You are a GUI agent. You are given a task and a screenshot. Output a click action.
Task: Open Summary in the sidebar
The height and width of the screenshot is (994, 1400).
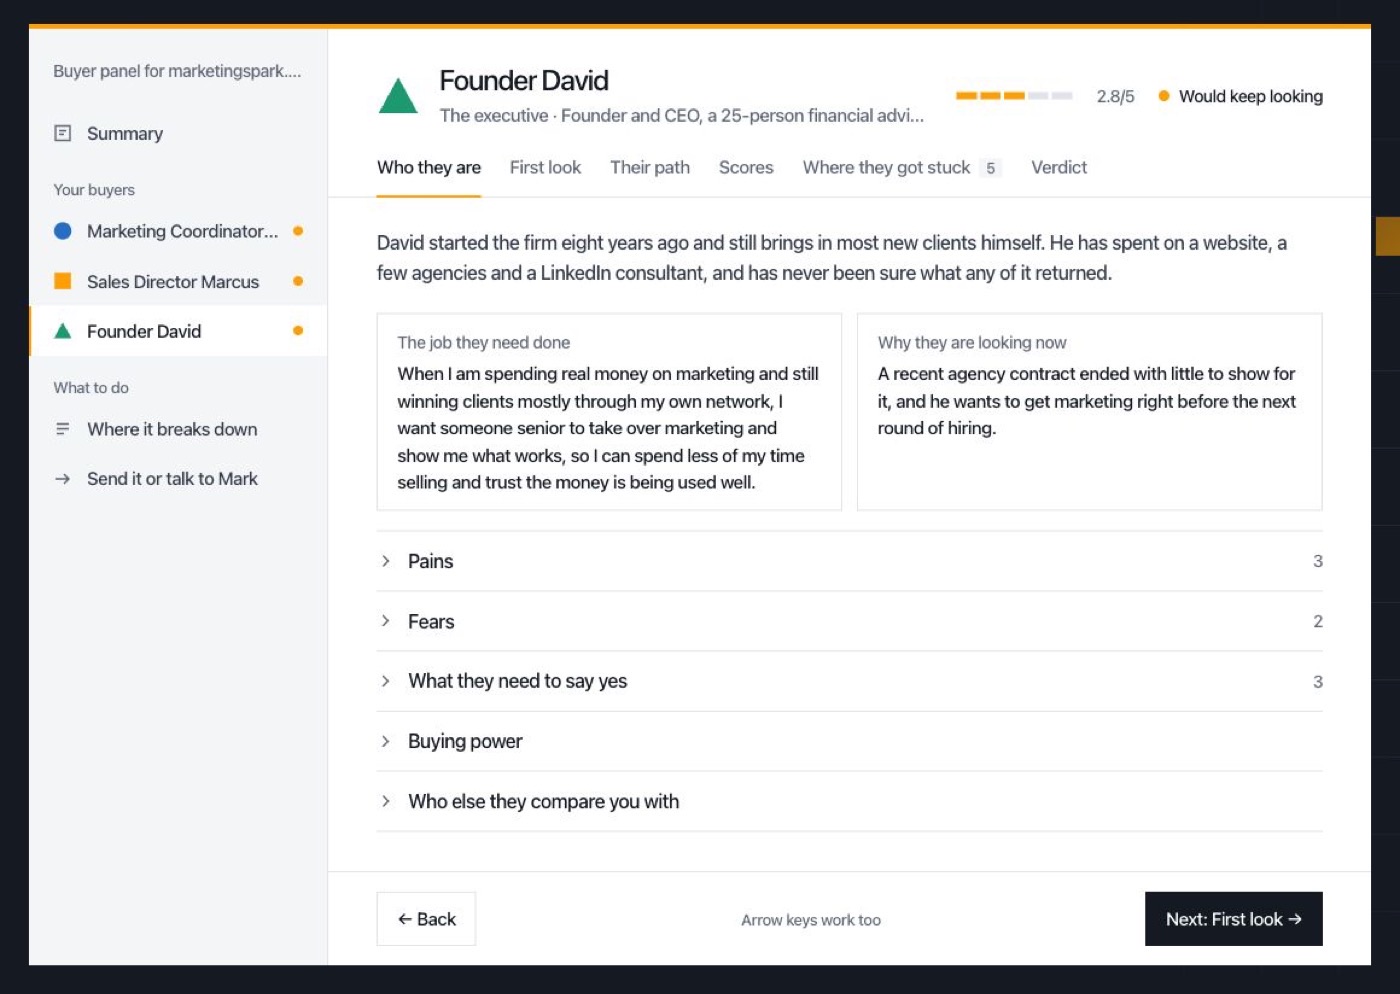click(178, 133)
